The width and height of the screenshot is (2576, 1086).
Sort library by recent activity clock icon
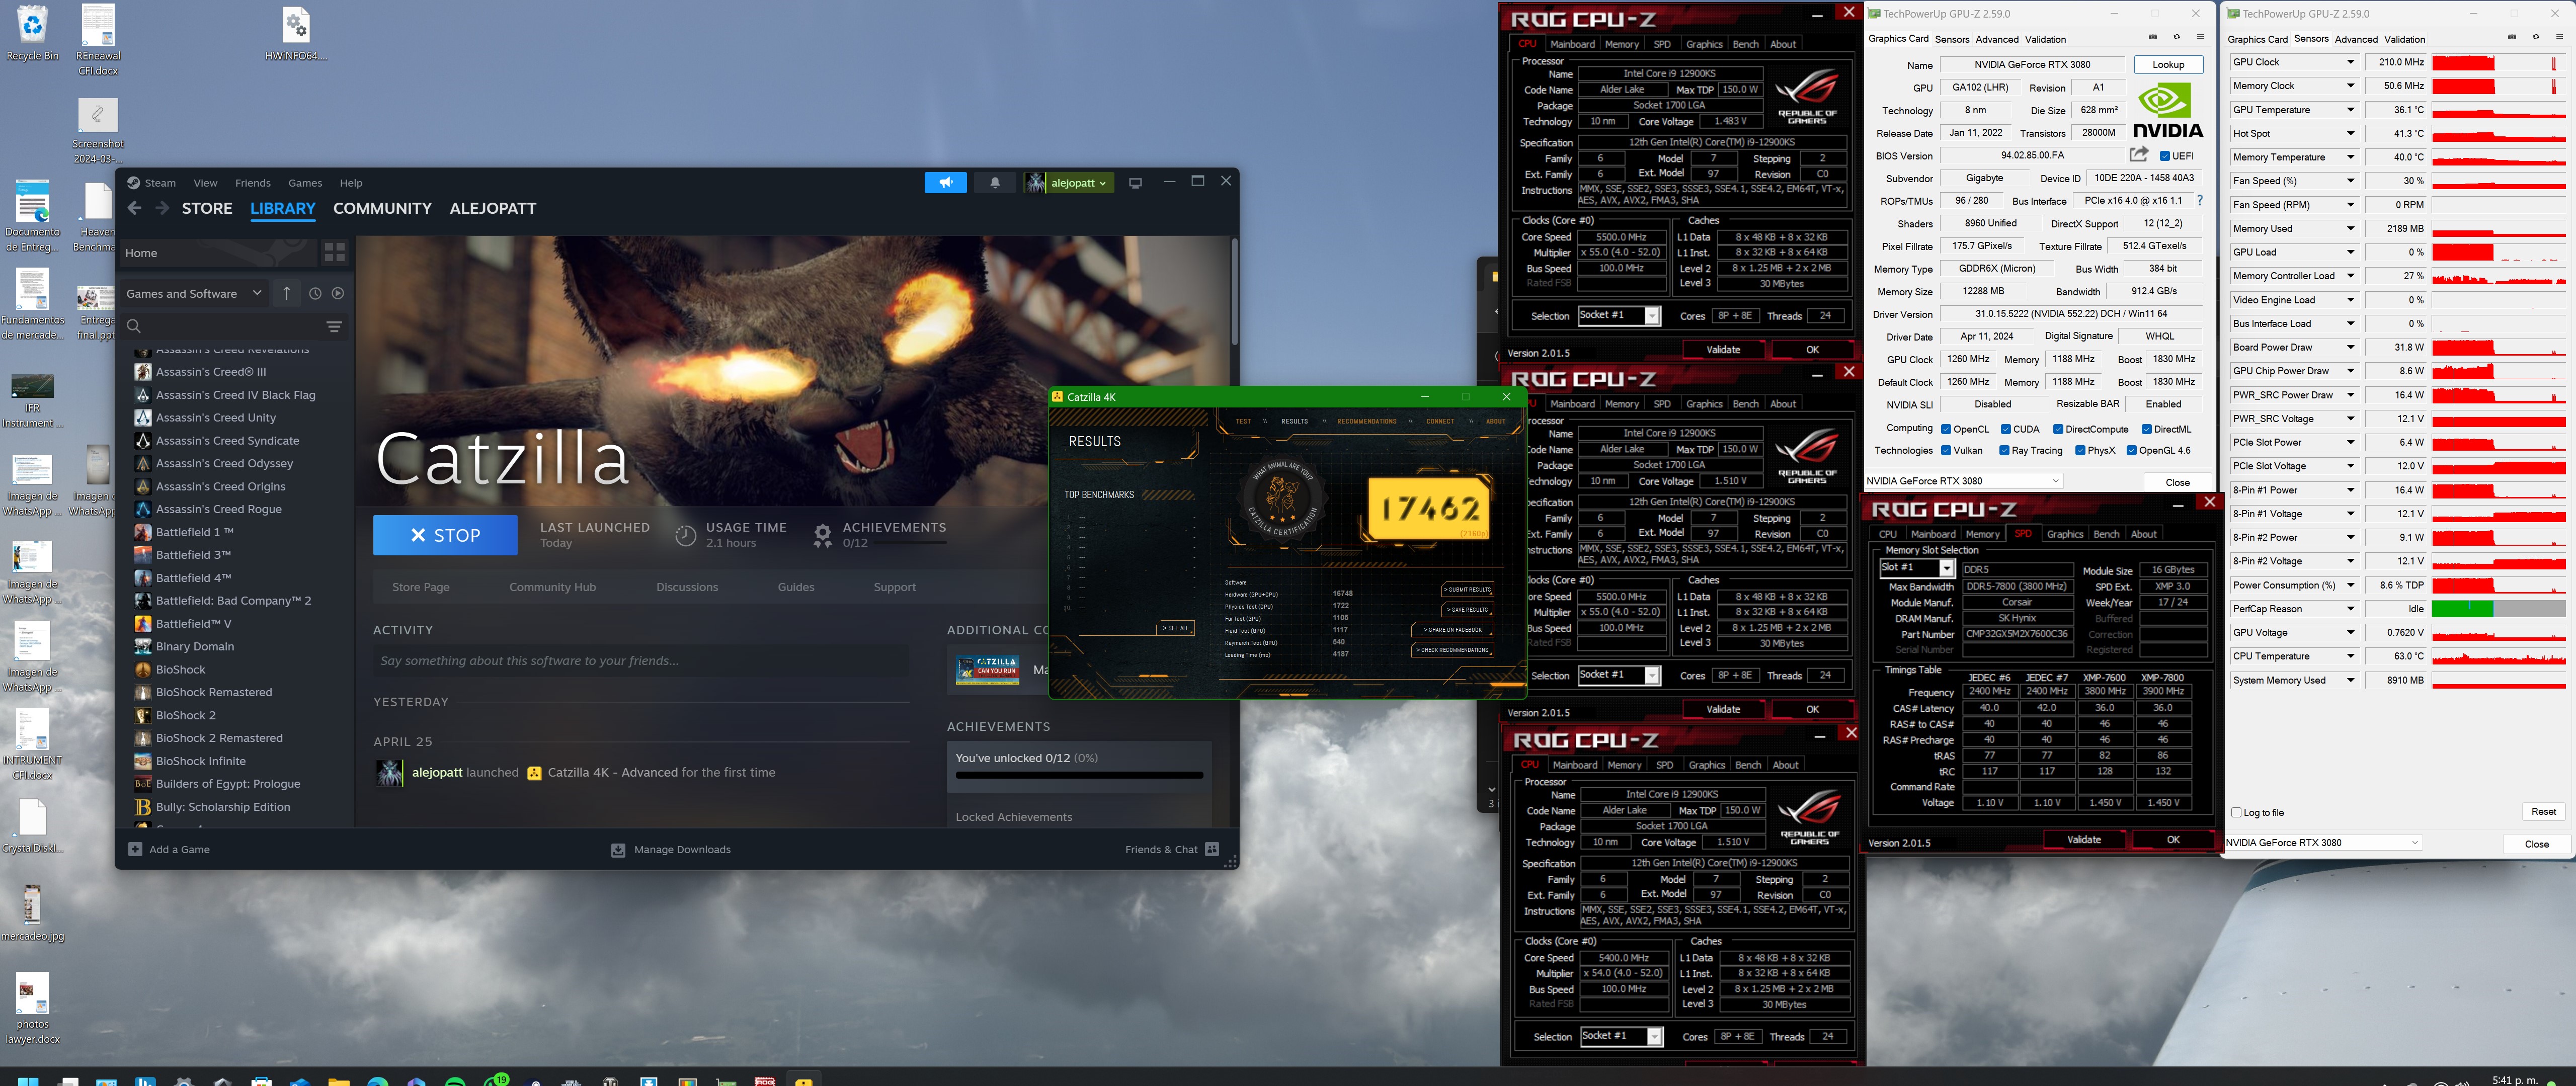click(x=315, y=293)
